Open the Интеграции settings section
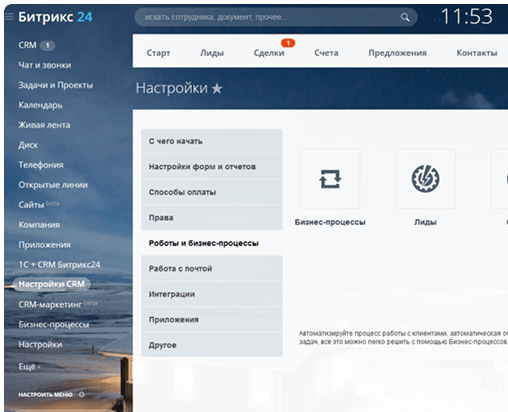The height and width of the screenshot is (412, 508). 212,294
